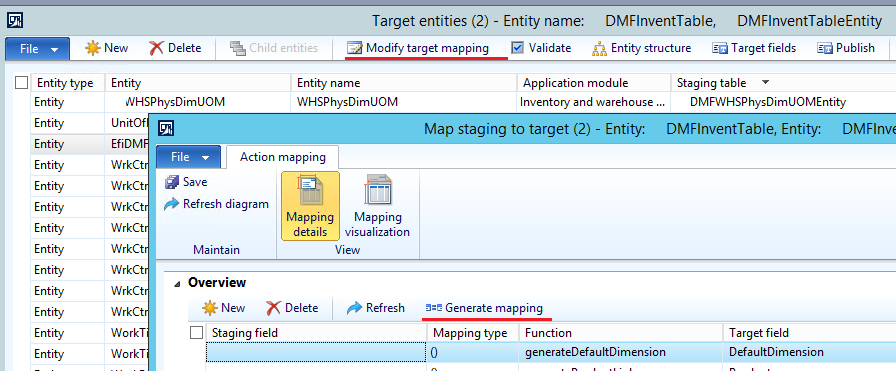Viewport: 896px width, 371px height.
Task: Click Generate mapping
Action: pyautogui.click(x=485, y=308)
